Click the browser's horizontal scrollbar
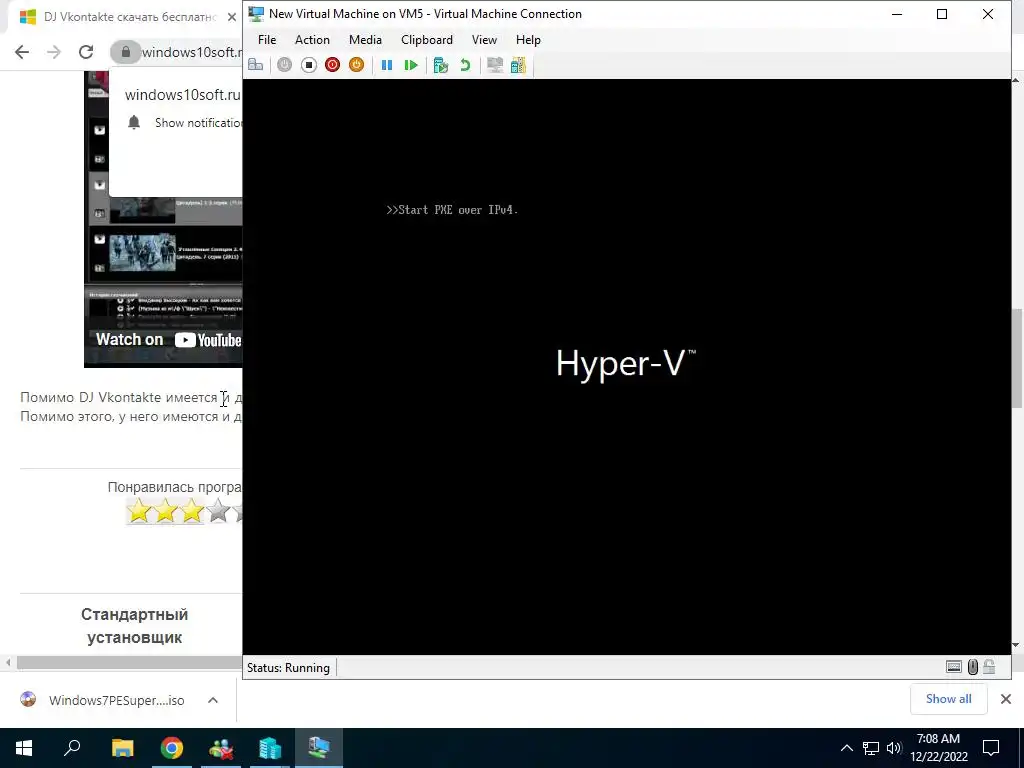This screenshot has width=1024, height=768. pos(129,663)
